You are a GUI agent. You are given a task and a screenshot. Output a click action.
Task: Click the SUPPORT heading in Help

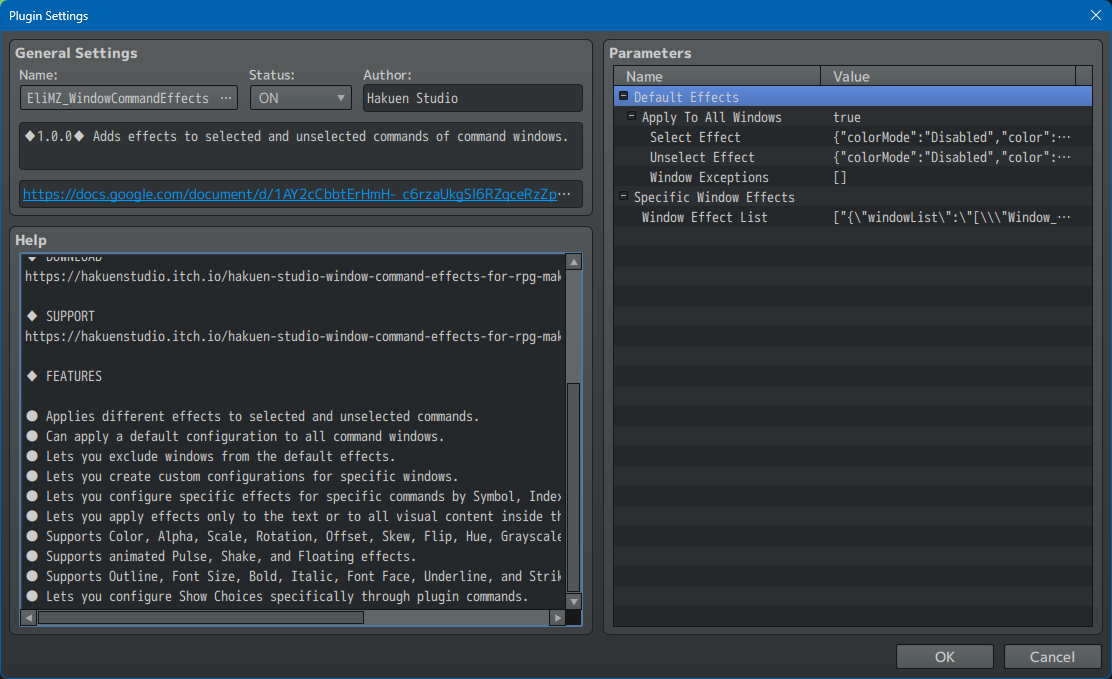tap(70, 316)
